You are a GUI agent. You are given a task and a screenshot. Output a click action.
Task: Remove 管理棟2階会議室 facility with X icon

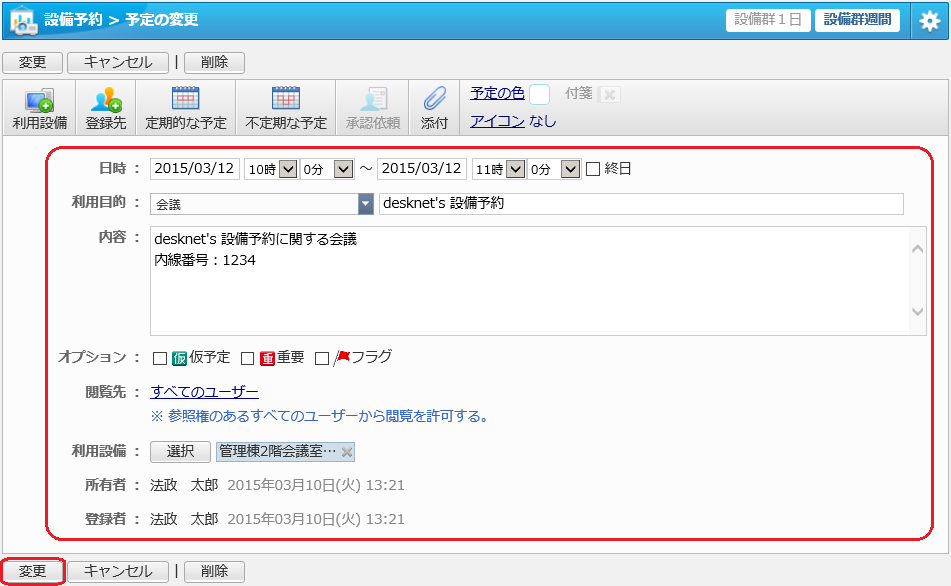pos(347,452)
